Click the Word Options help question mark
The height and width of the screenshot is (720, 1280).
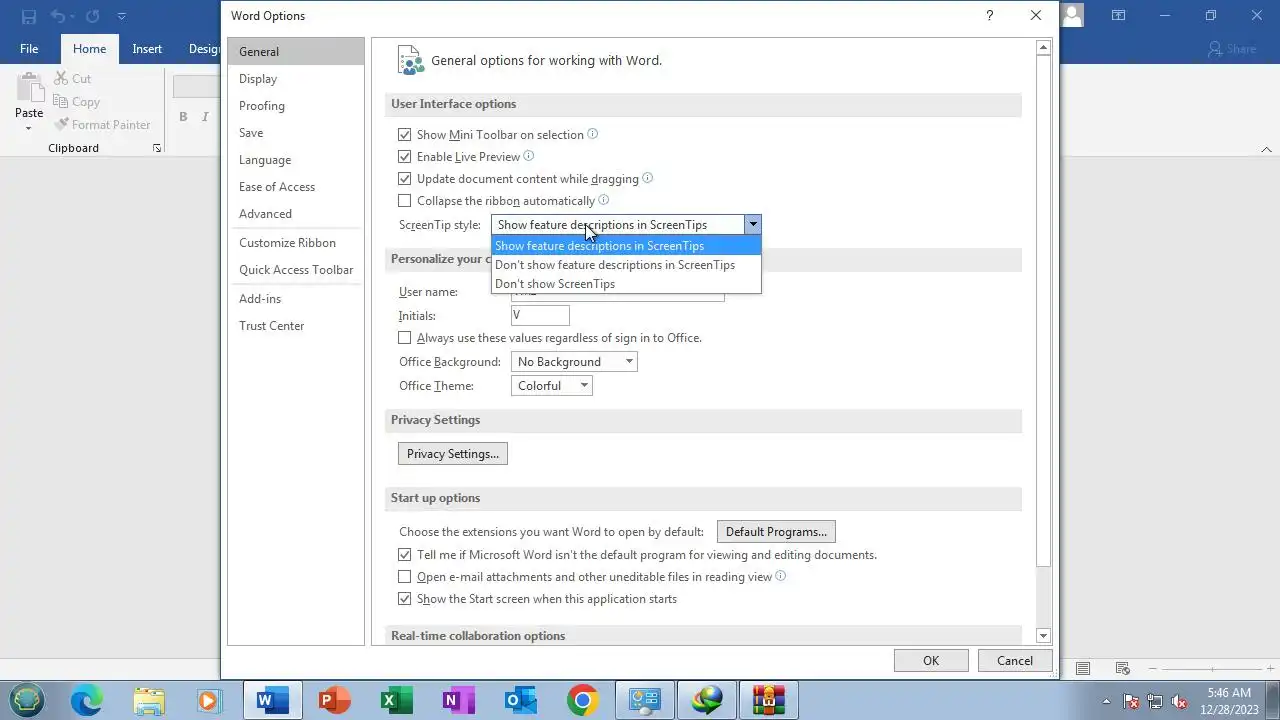click(990, 15)
